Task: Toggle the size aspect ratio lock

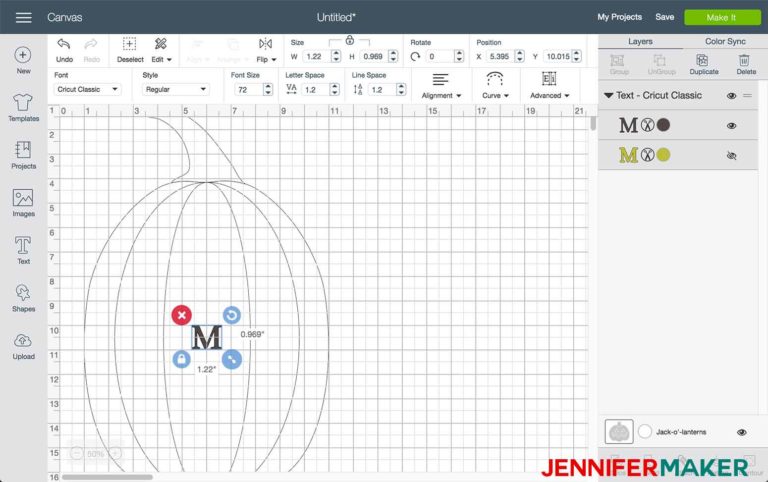Action: (350, 41)
